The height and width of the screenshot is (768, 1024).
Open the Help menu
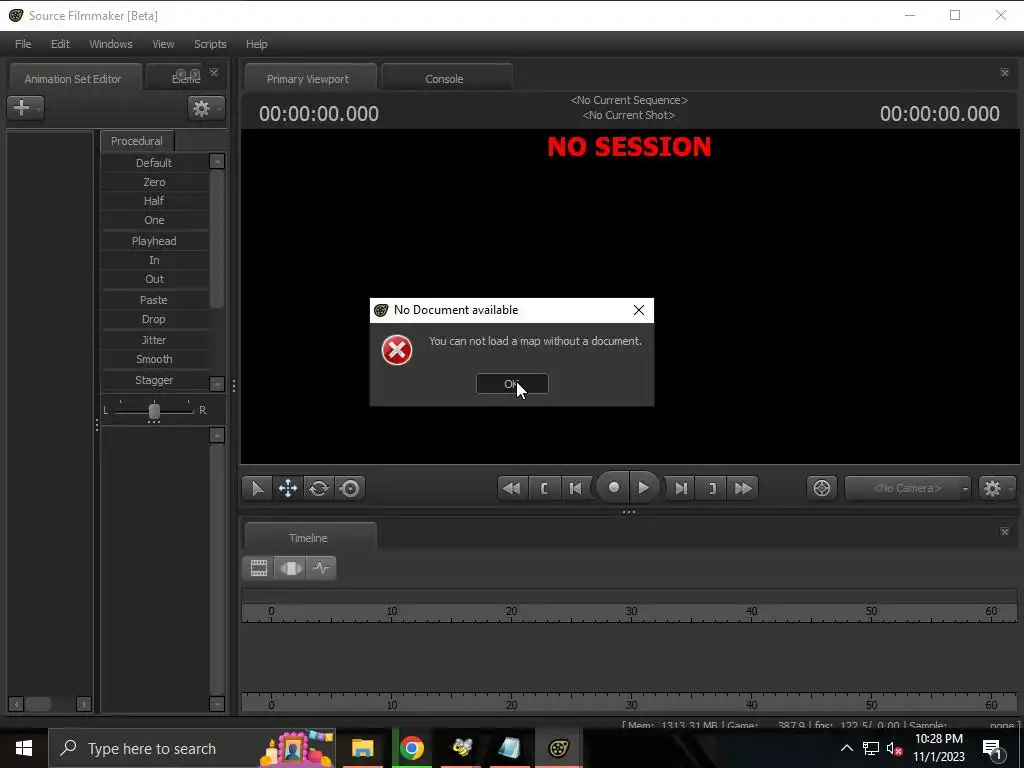coord(257,44)
